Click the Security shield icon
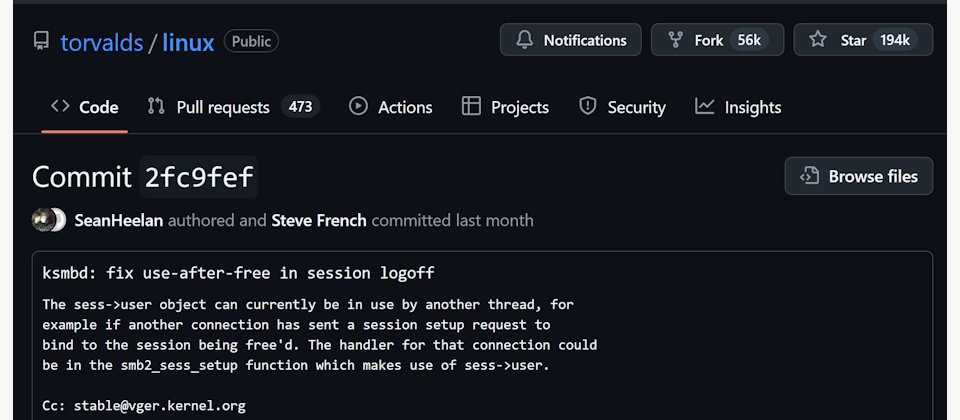960x420 pixels. coord(588,107)
